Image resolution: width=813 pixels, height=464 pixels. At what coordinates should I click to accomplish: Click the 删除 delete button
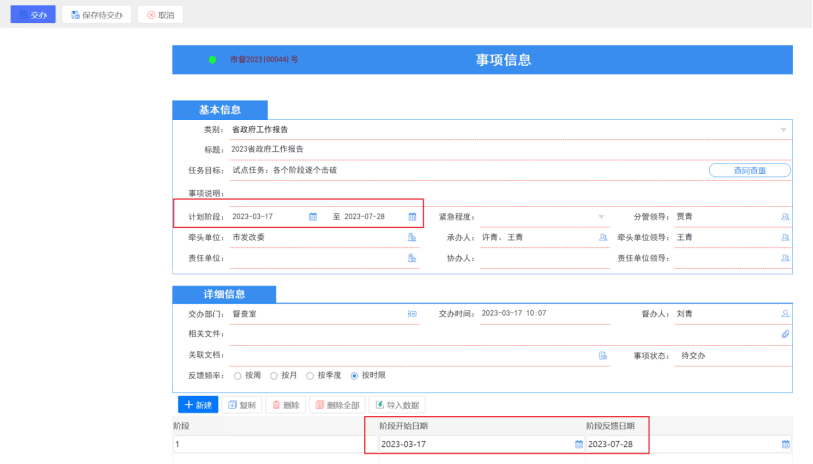[286, 405]
